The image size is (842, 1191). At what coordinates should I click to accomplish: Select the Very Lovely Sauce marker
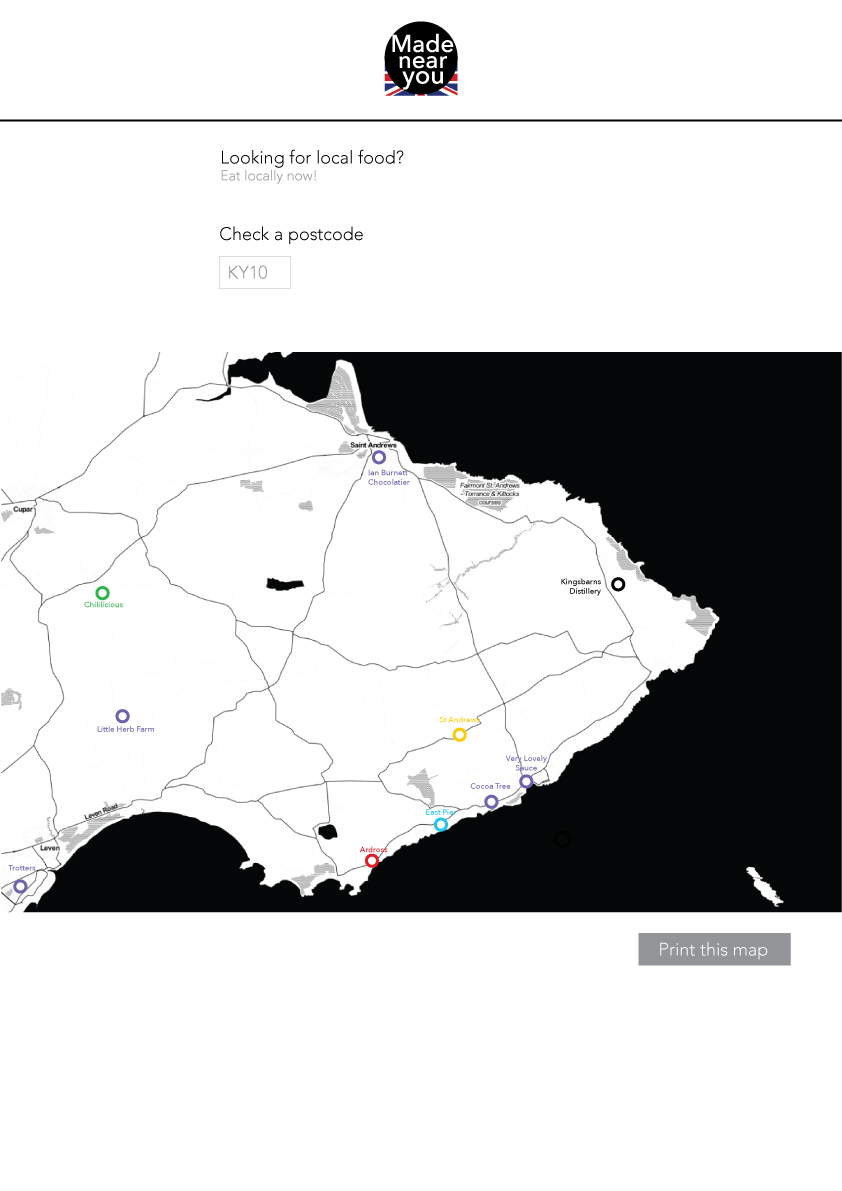coord(526,781)
